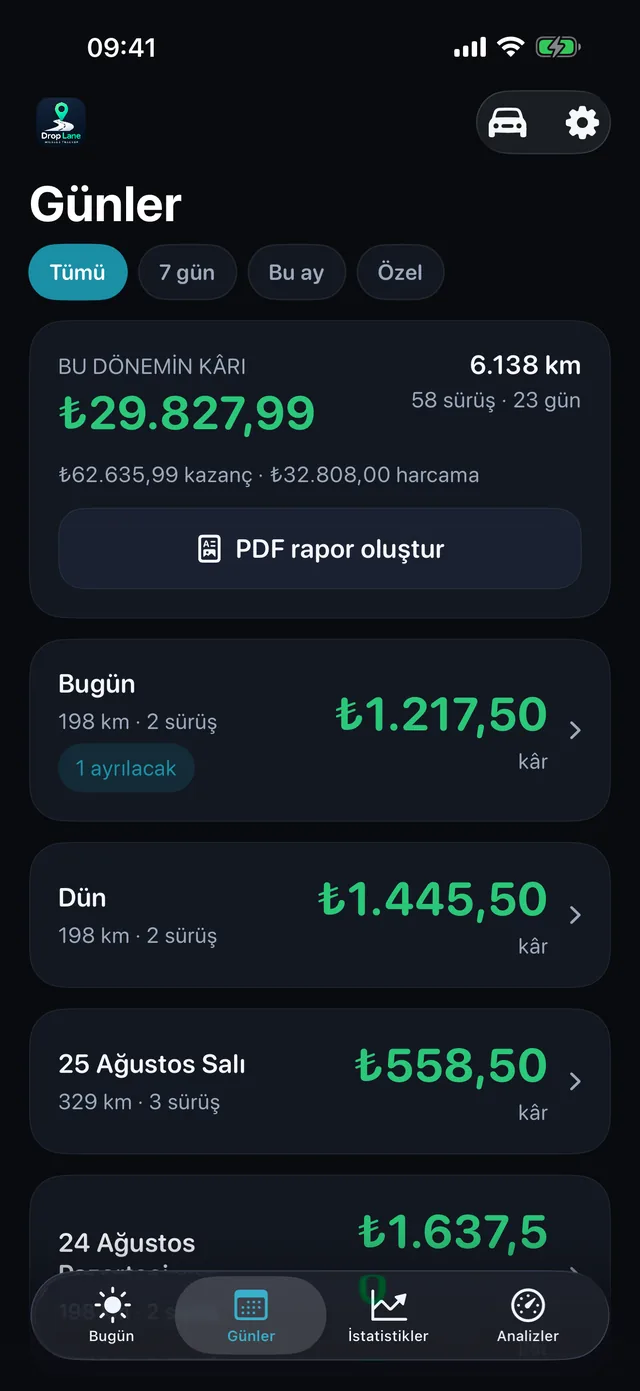
Task: Open vehicle settings via car icon
Action: 507,123
